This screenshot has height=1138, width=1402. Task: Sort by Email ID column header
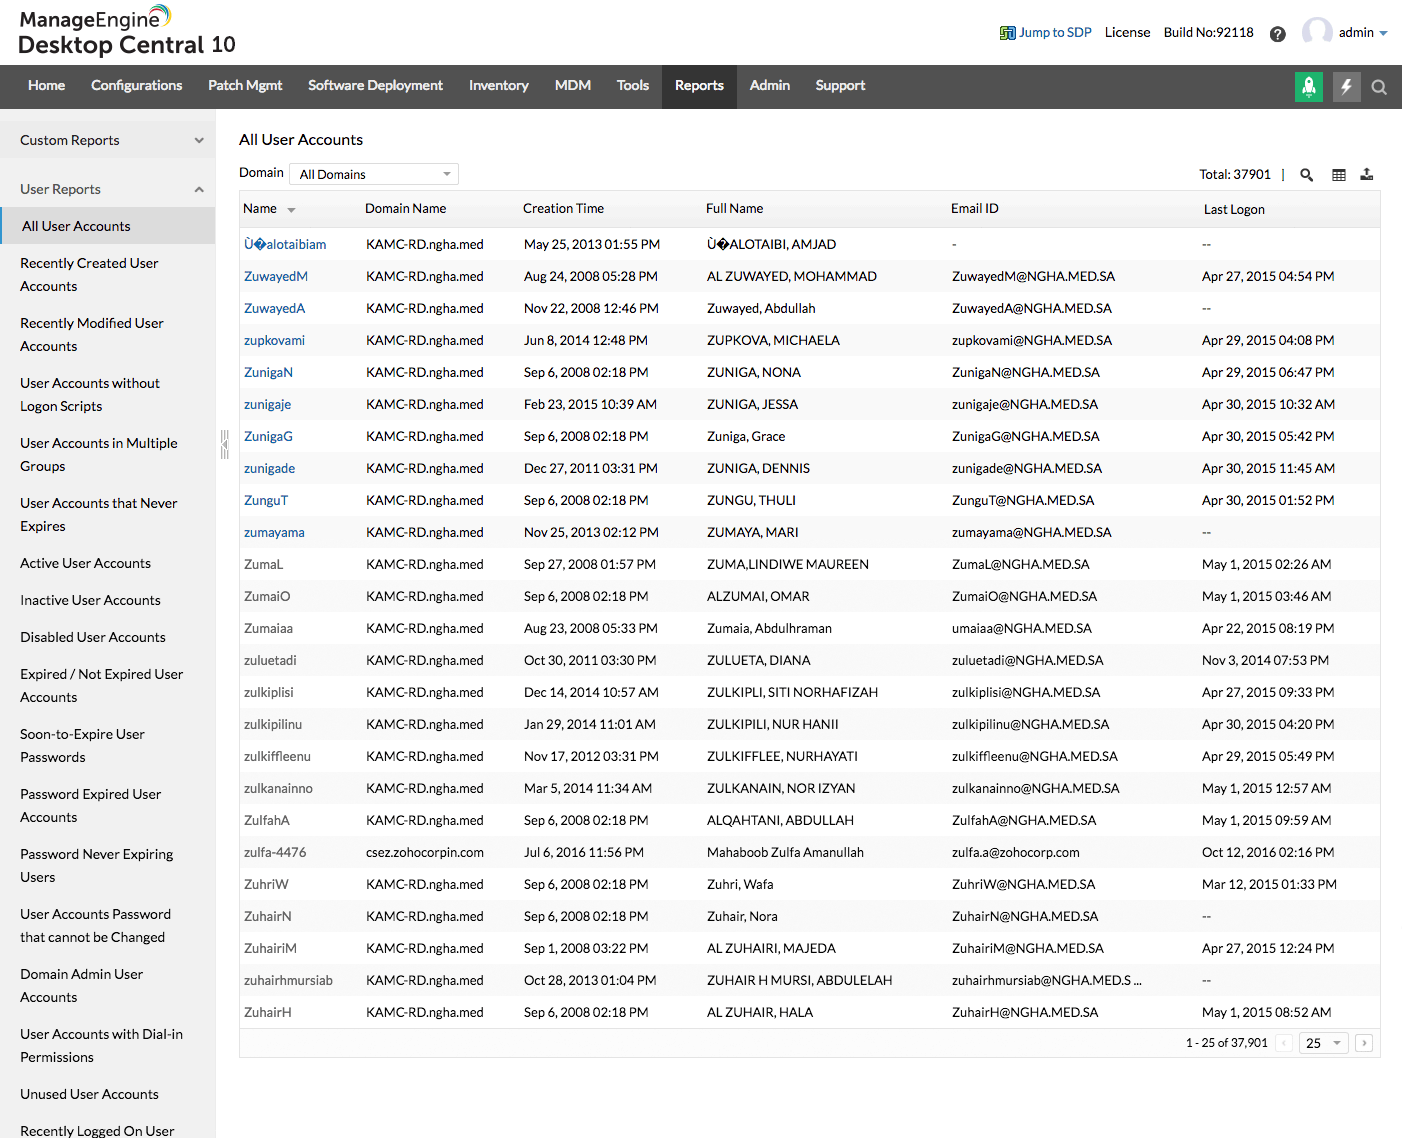pos(975,209)
